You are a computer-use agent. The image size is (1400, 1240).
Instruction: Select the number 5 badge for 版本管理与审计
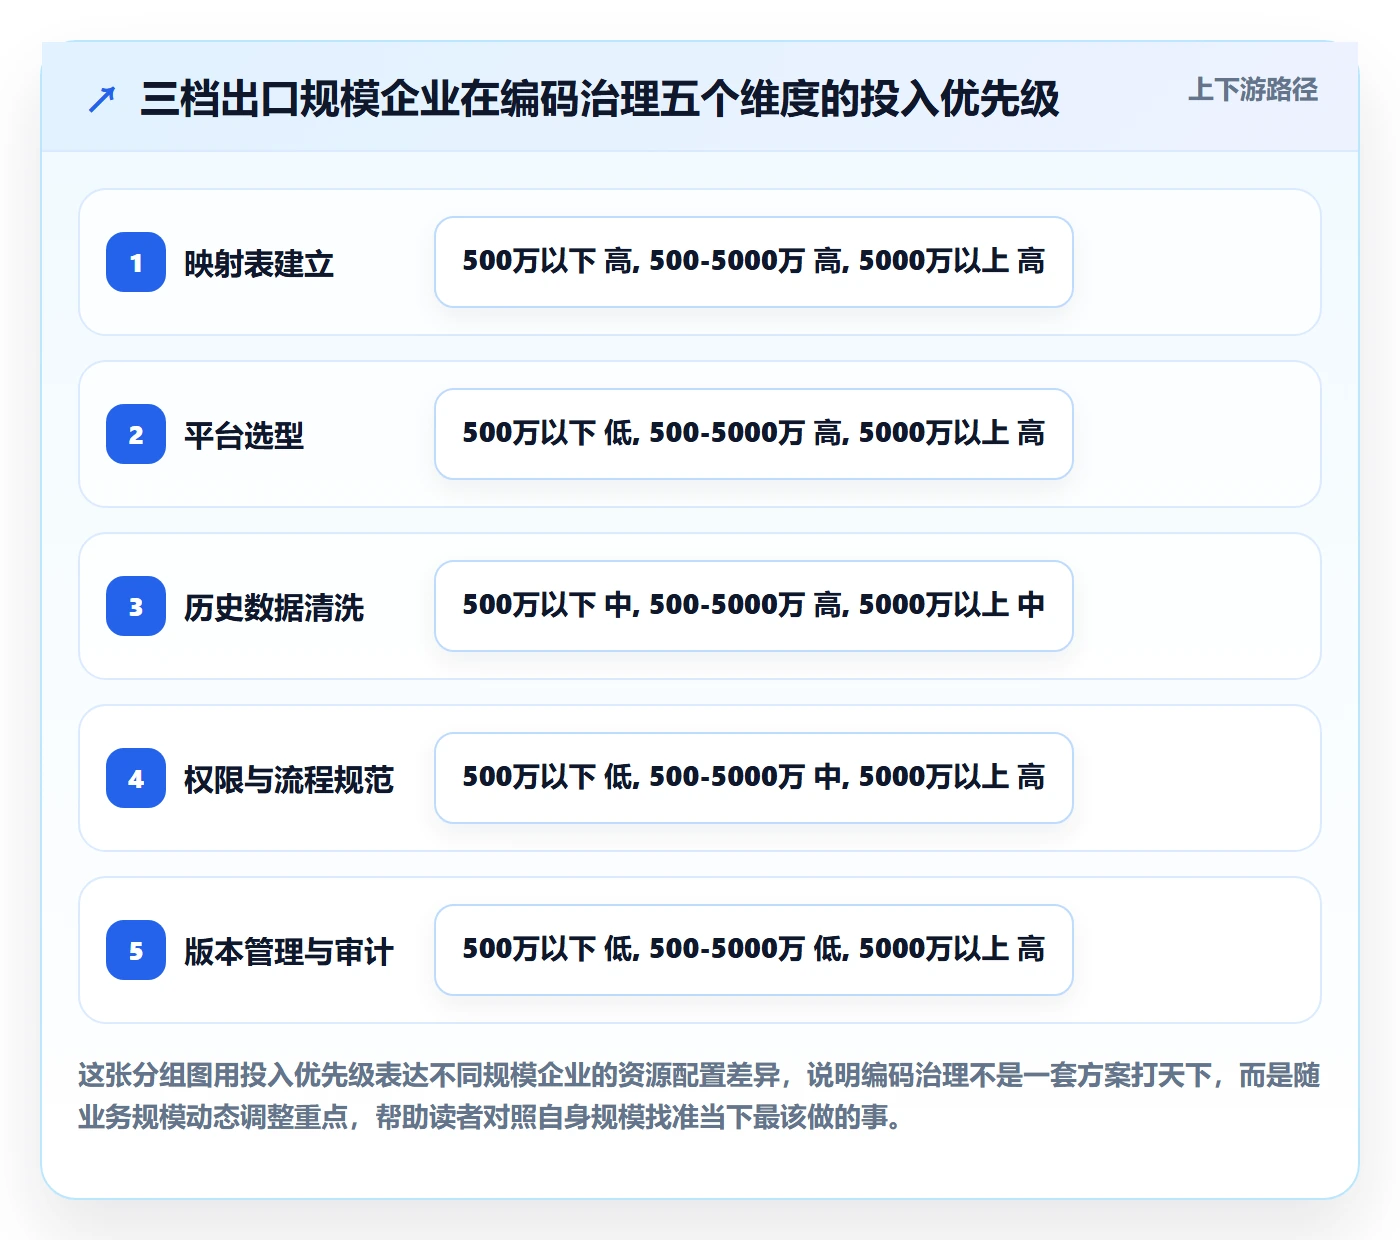tap(136, 950)
